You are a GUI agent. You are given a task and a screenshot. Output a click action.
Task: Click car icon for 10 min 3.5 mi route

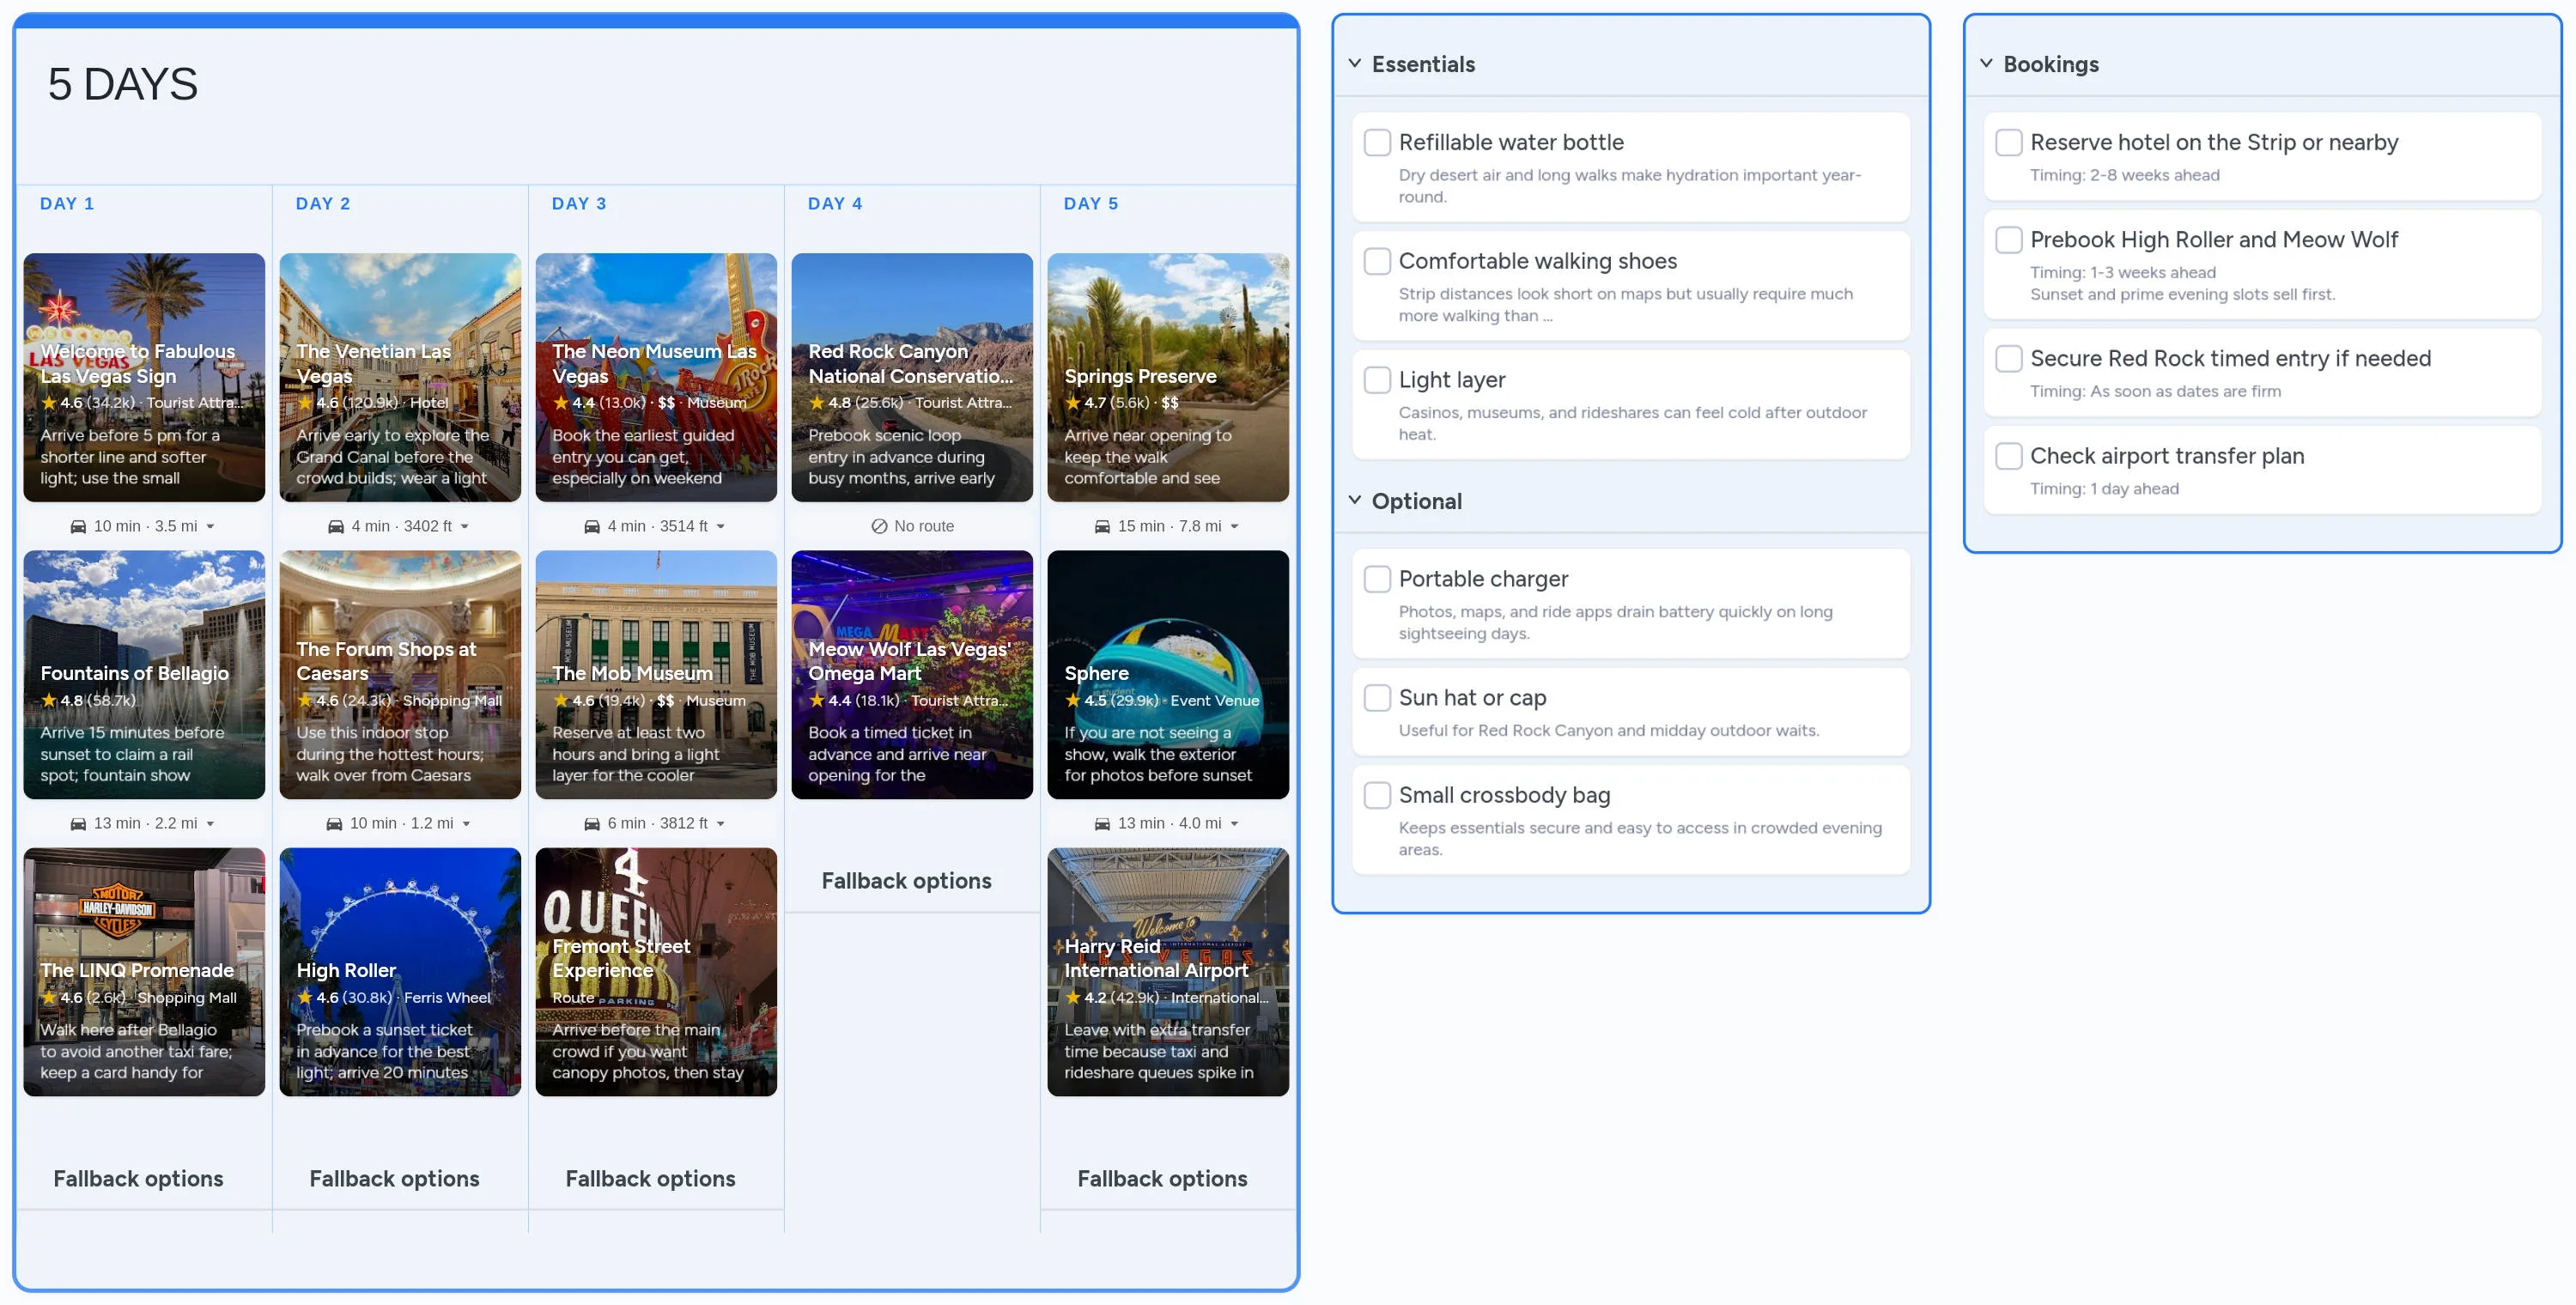(78, 526)
